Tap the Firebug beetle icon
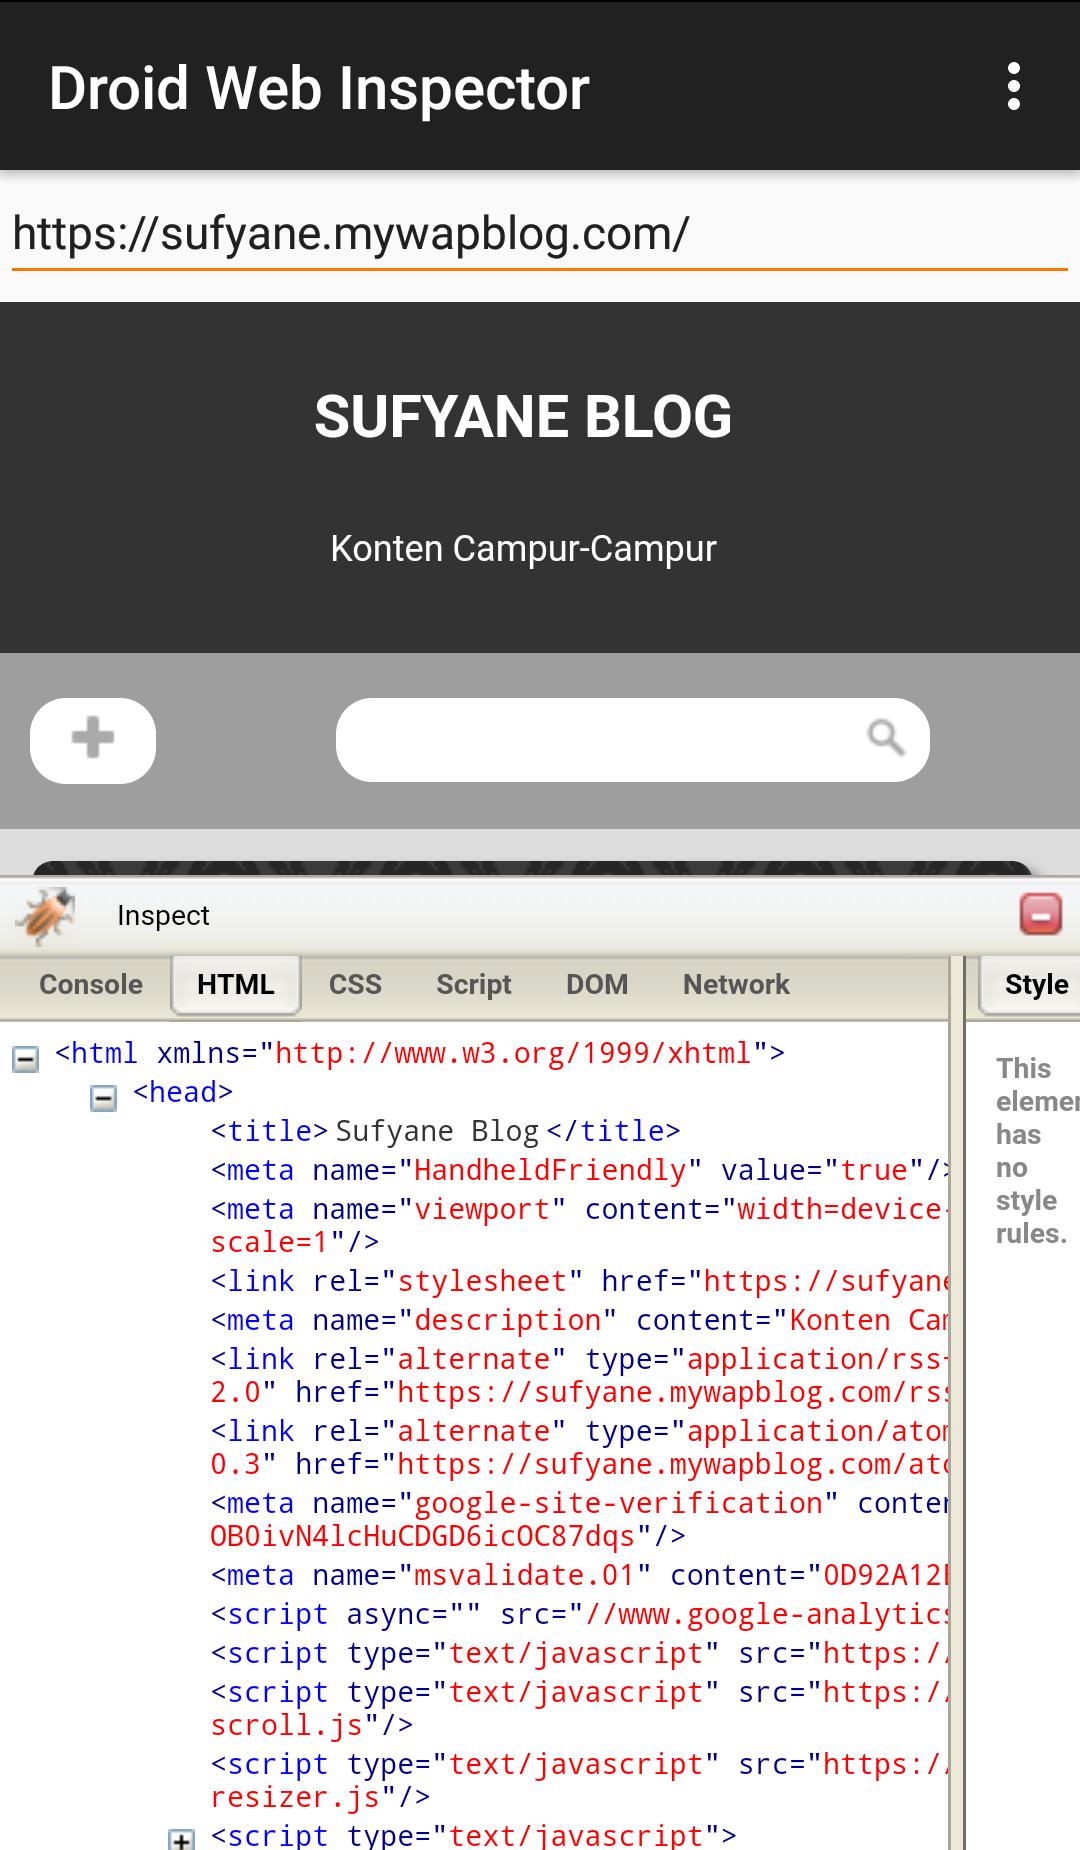This screenshot has height=1850, width=1080. (x=45, y=915)
